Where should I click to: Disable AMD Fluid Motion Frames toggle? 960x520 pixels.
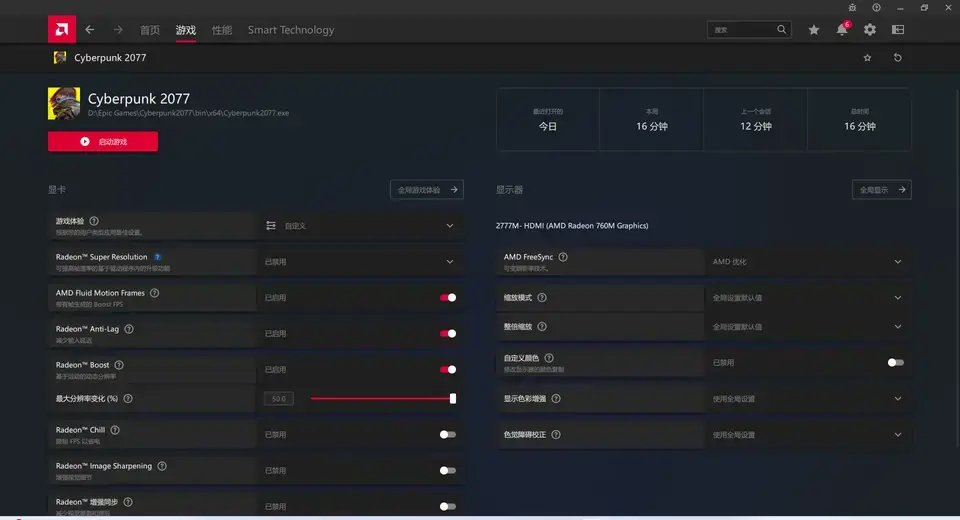click(448, 298)
